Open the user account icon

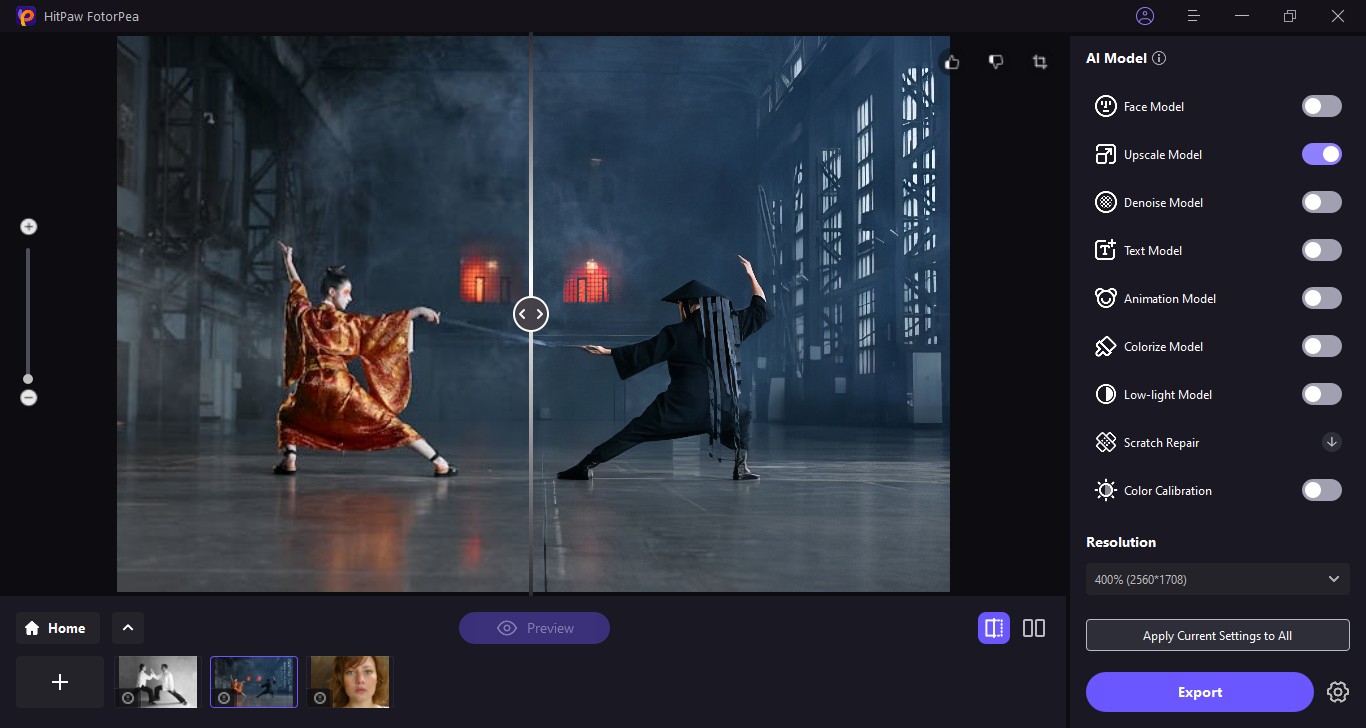click(1145, 16)
